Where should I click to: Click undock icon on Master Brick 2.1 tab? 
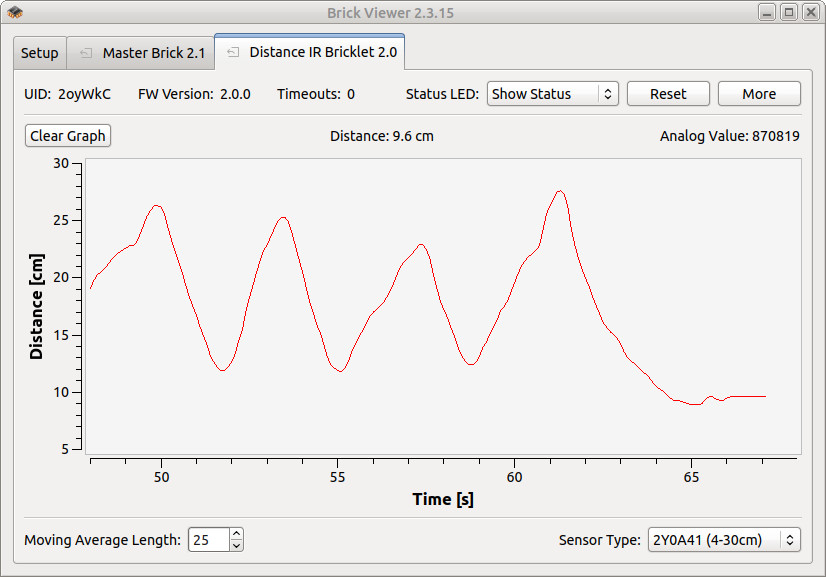pyautogui.click(x=86, y=53)
